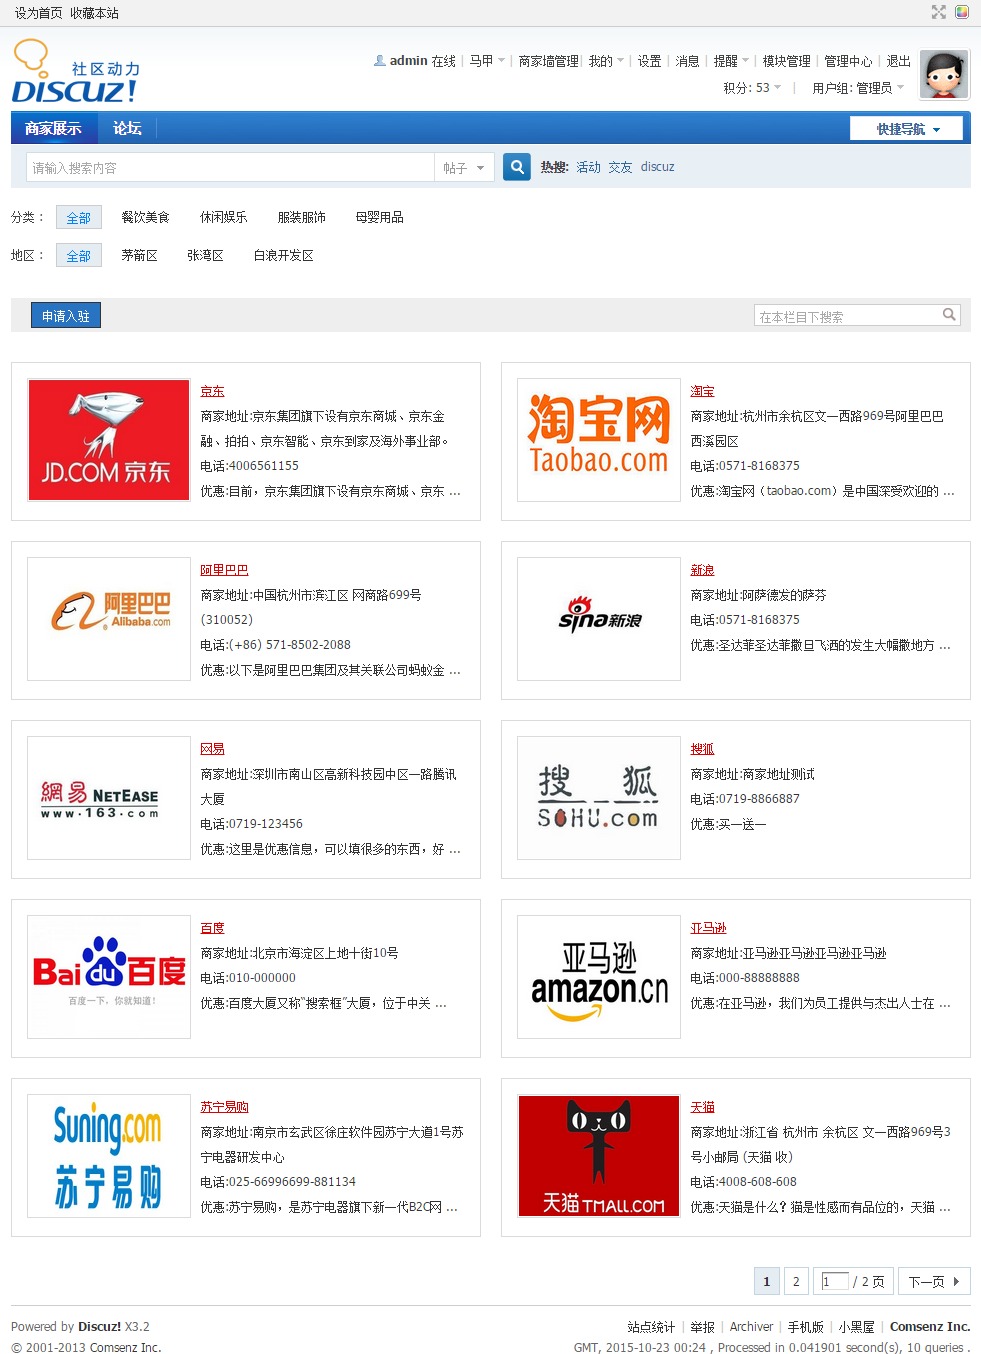Viewport: 981px width, 1354px height.
Task: Click the 申请入驻 button
Action: point(66,316)
